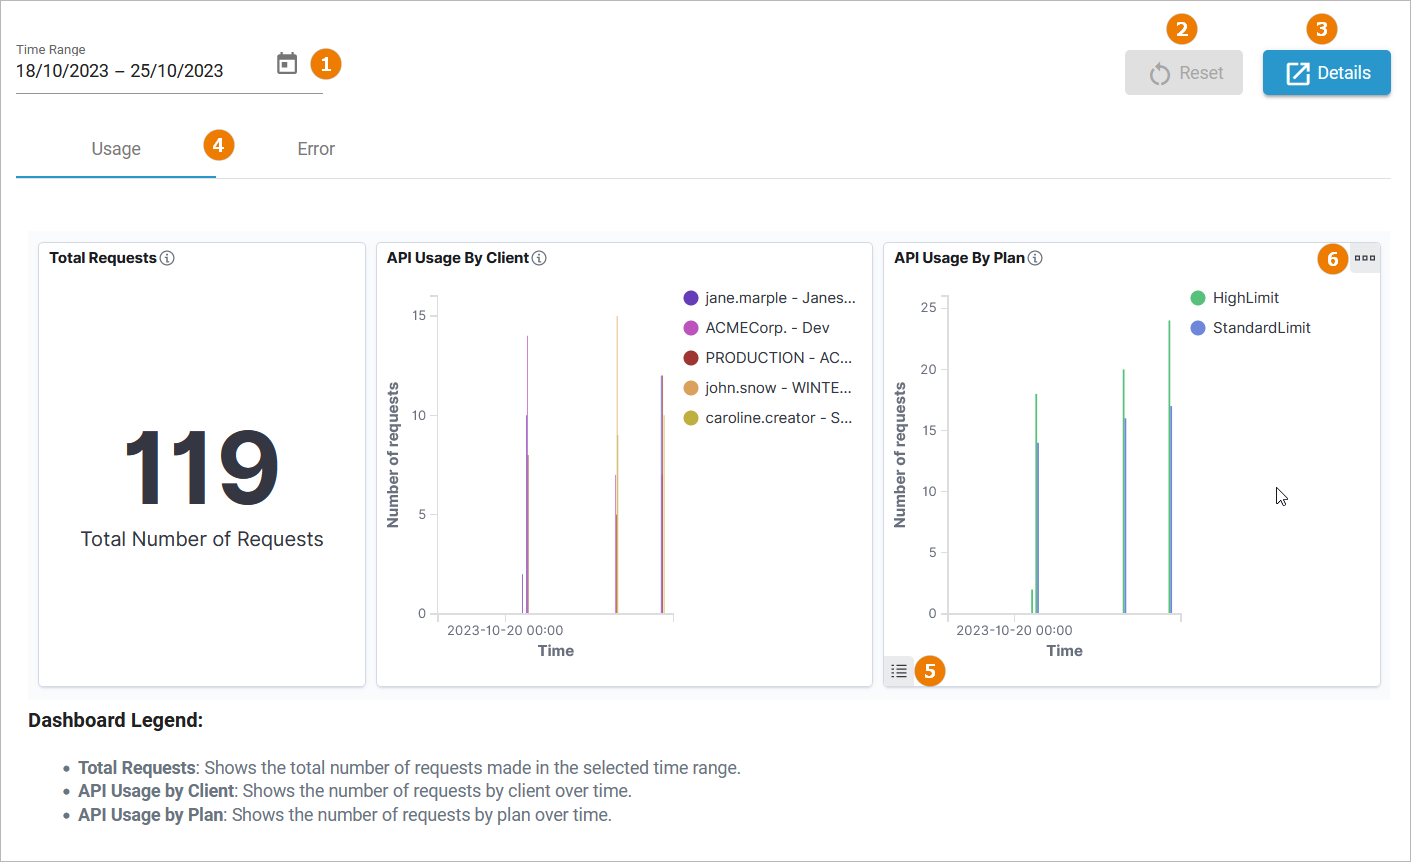
Task: Open the calendar date picker icon
Action: click(287, 63)
